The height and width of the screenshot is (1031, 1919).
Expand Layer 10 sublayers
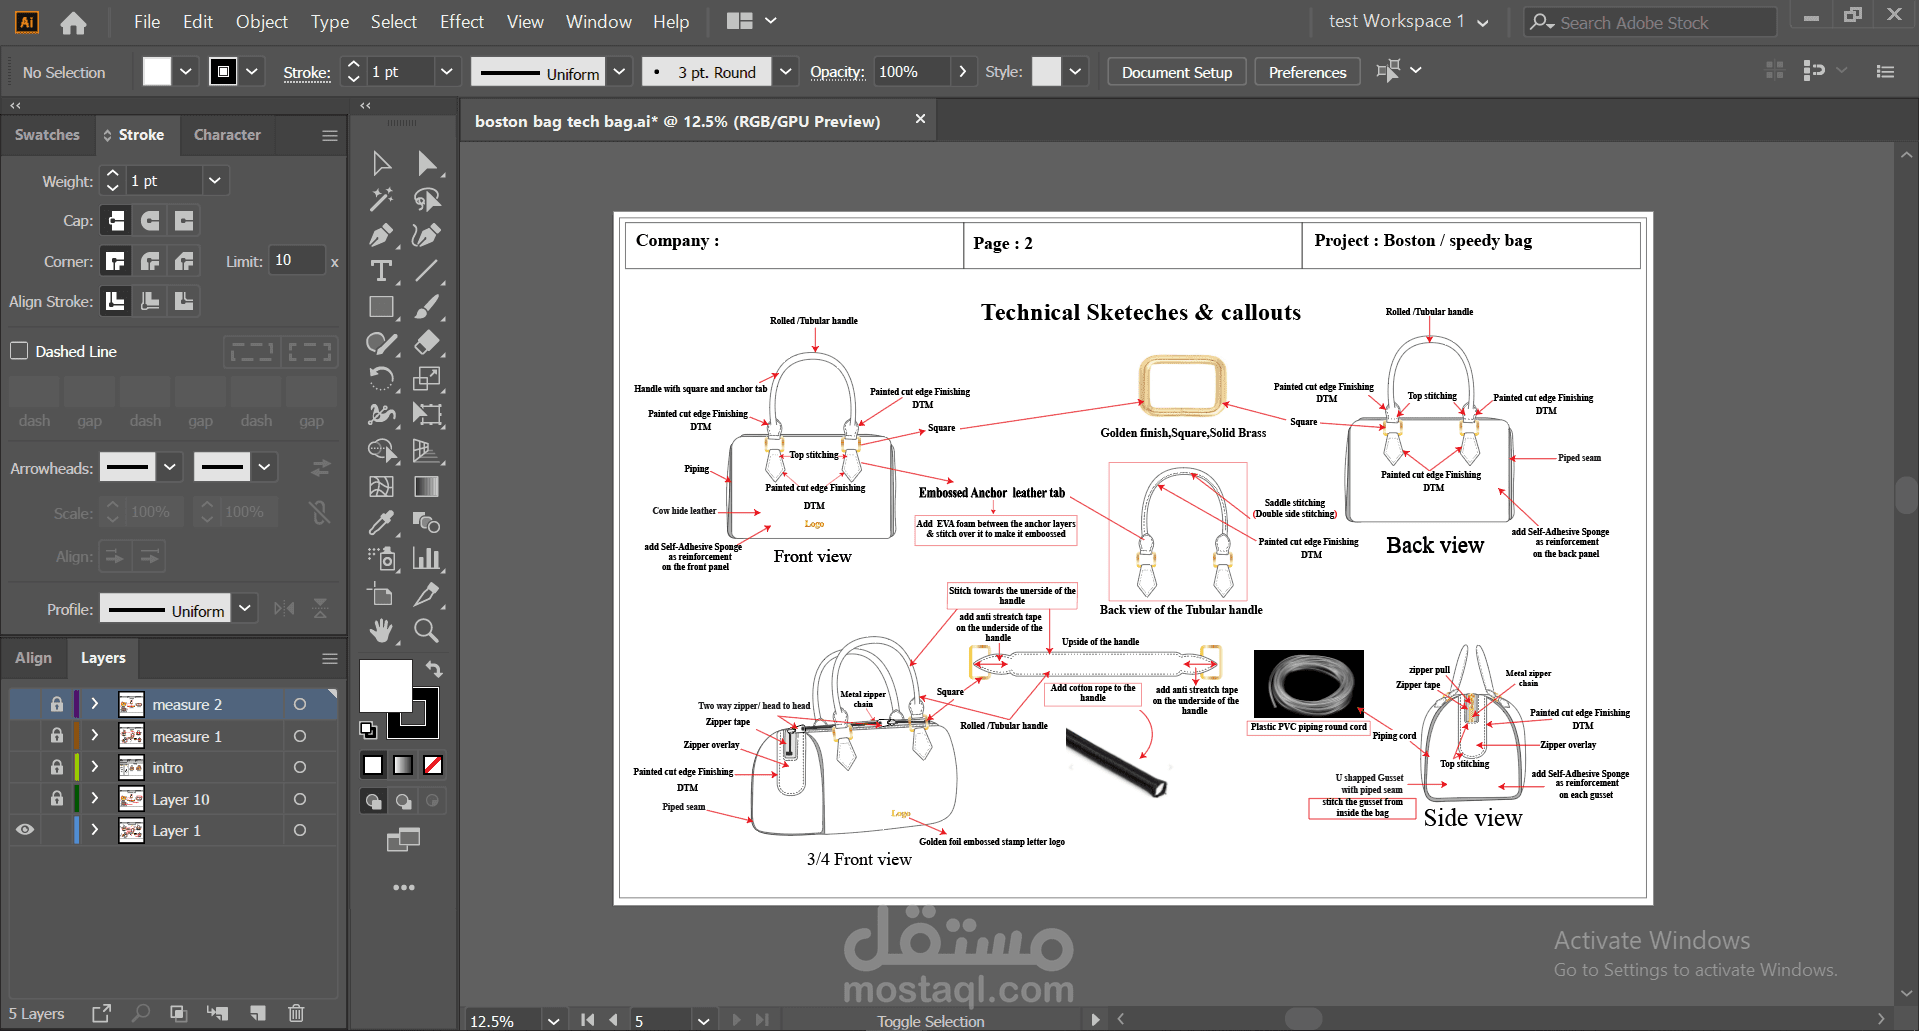coord(95,799)
